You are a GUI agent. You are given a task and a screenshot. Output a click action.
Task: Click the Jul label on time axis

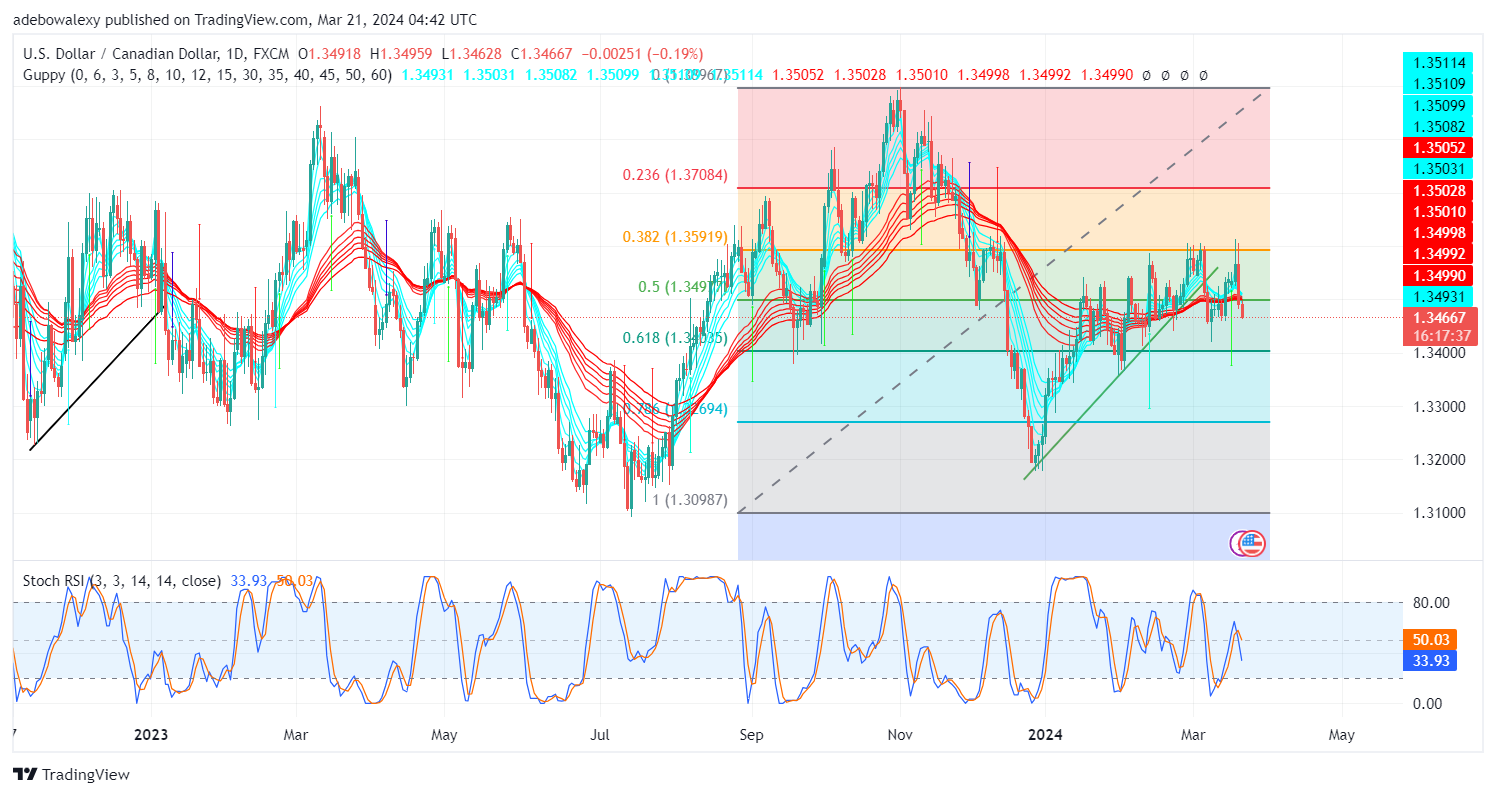(602, 735)
